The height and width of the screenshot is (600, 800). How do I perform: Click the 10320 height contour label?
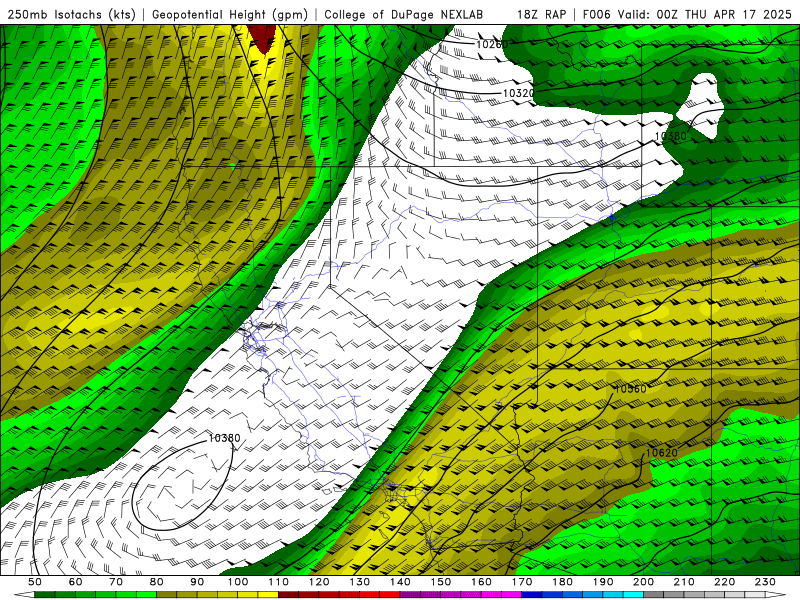point(518,93)
